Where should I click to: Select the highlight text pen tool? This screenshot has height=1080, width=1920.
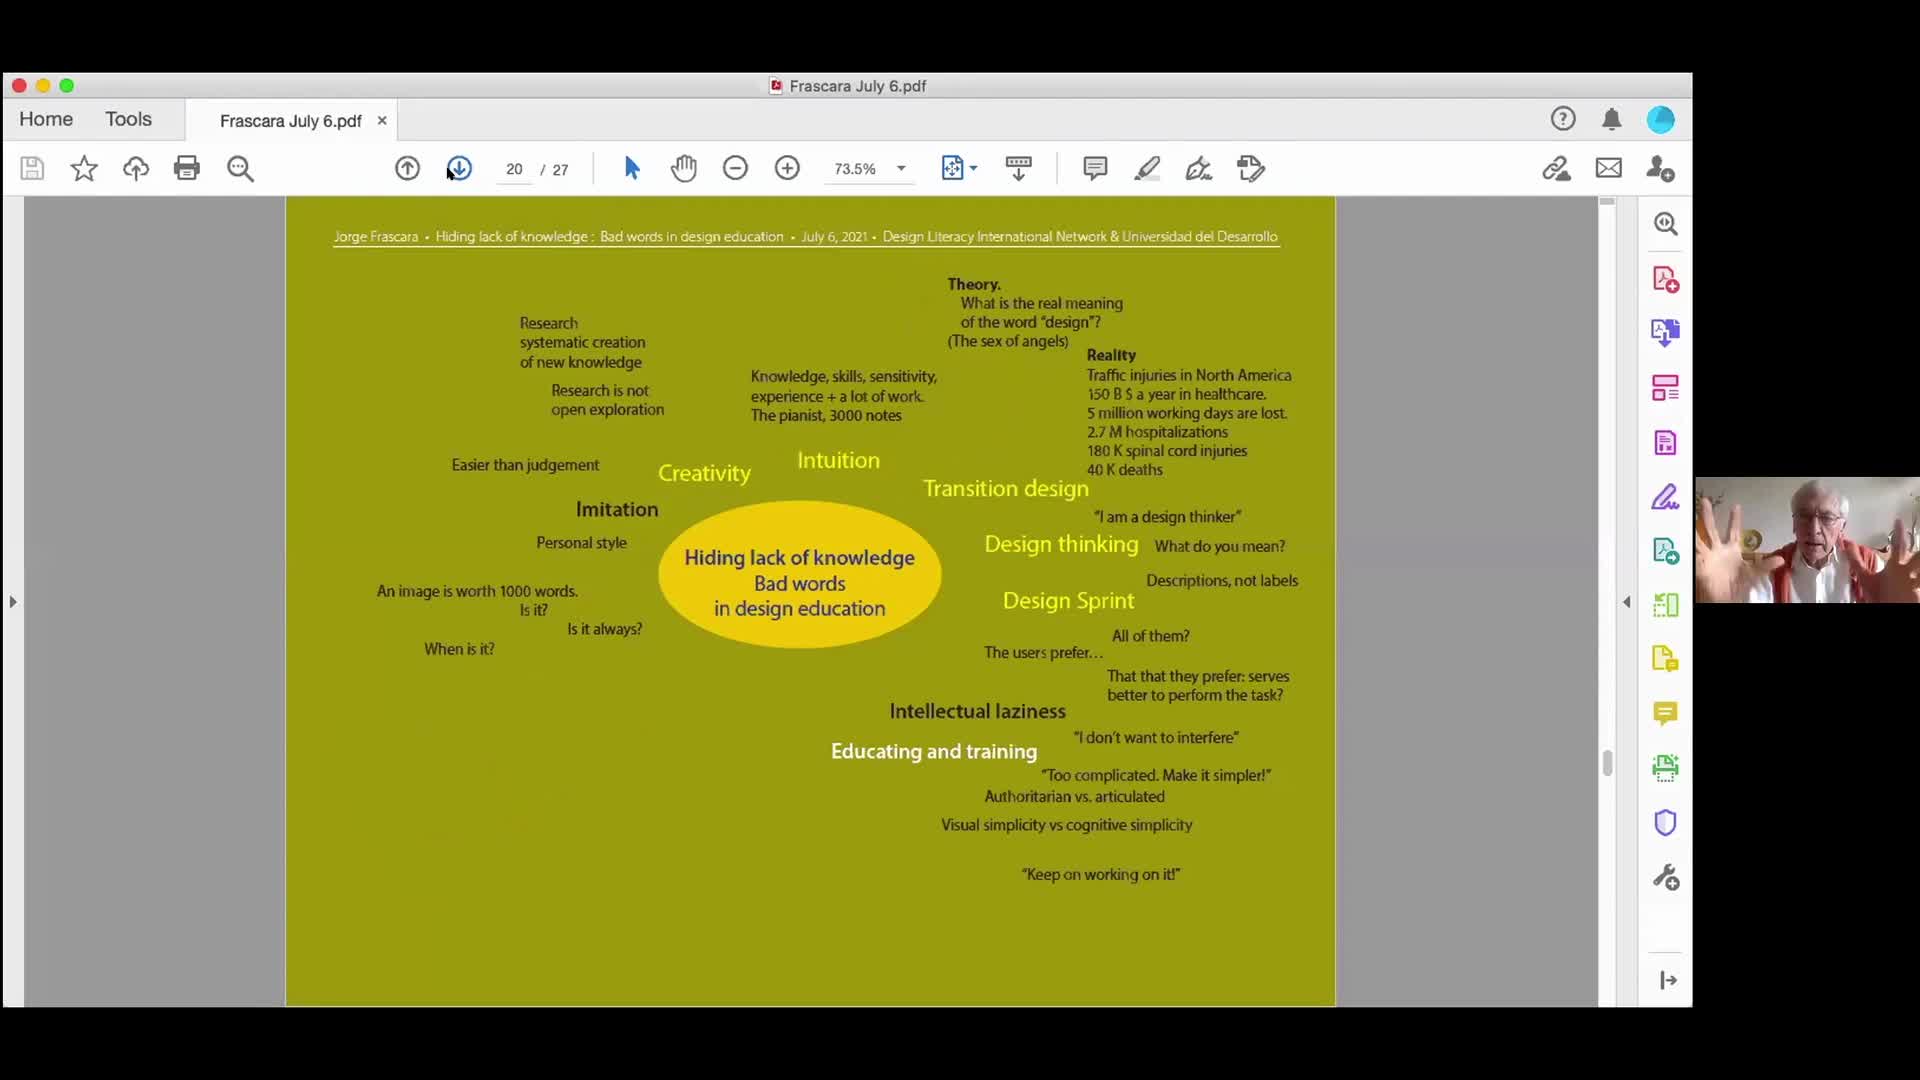click(x=1147, y=168)
